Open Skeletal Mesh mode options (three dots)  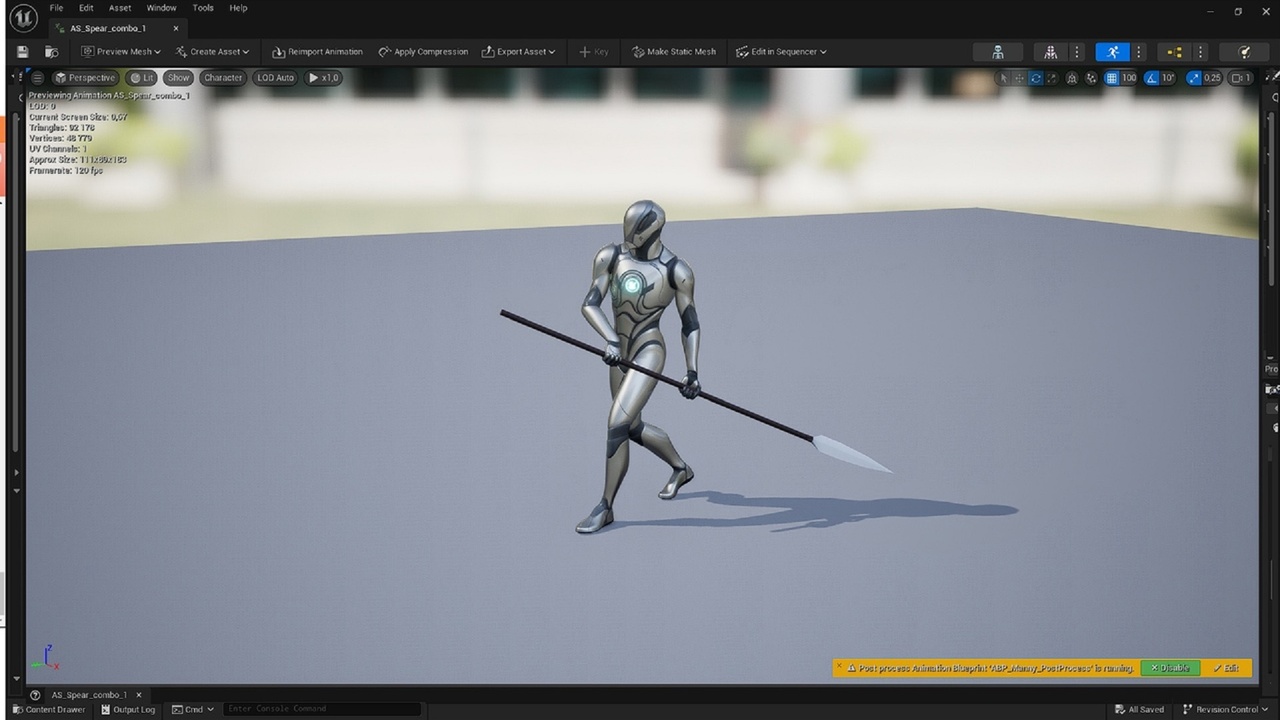(1076, 52)
